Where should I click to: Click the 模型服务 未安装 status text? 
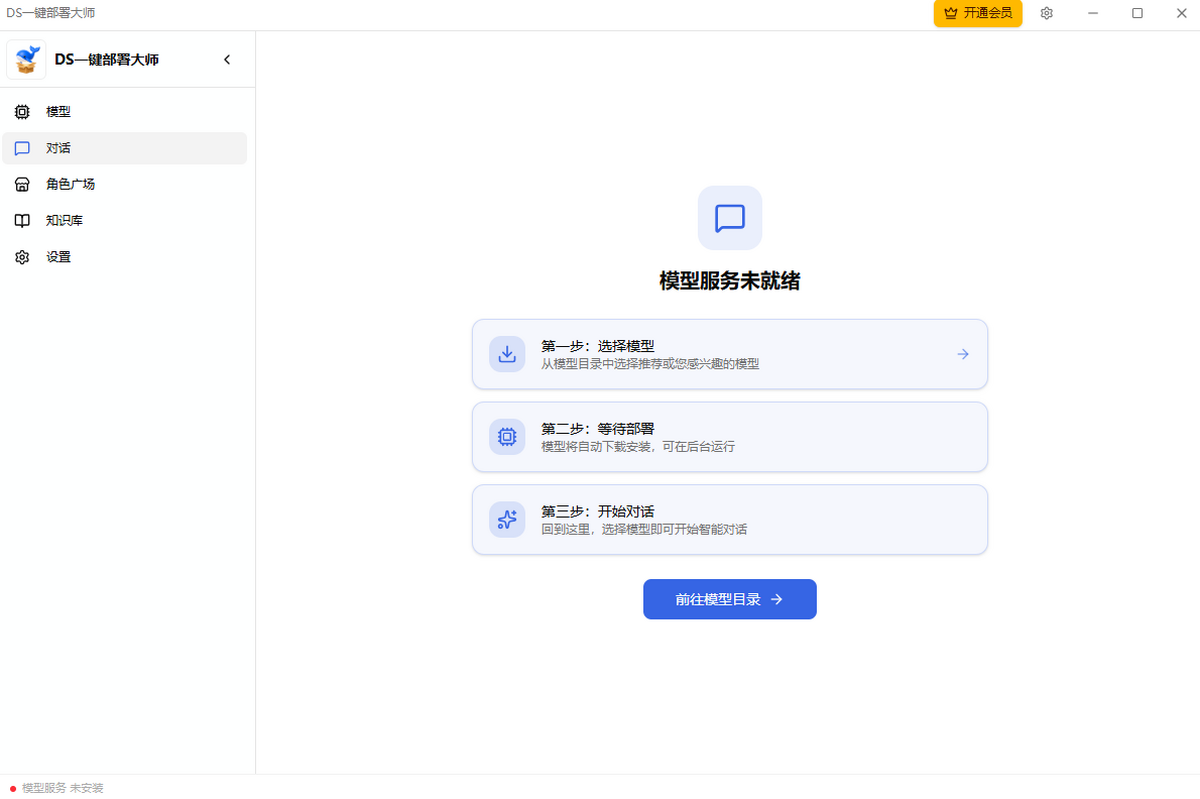(63, 788)
